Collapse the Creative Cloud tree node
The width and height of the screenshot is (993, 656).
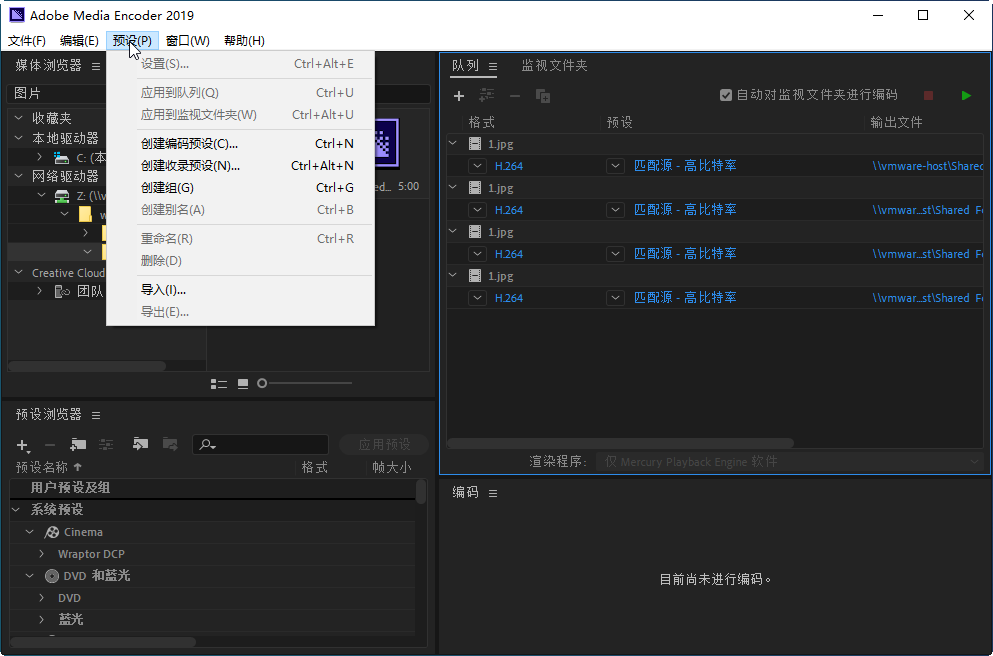[x=18, y=273]
